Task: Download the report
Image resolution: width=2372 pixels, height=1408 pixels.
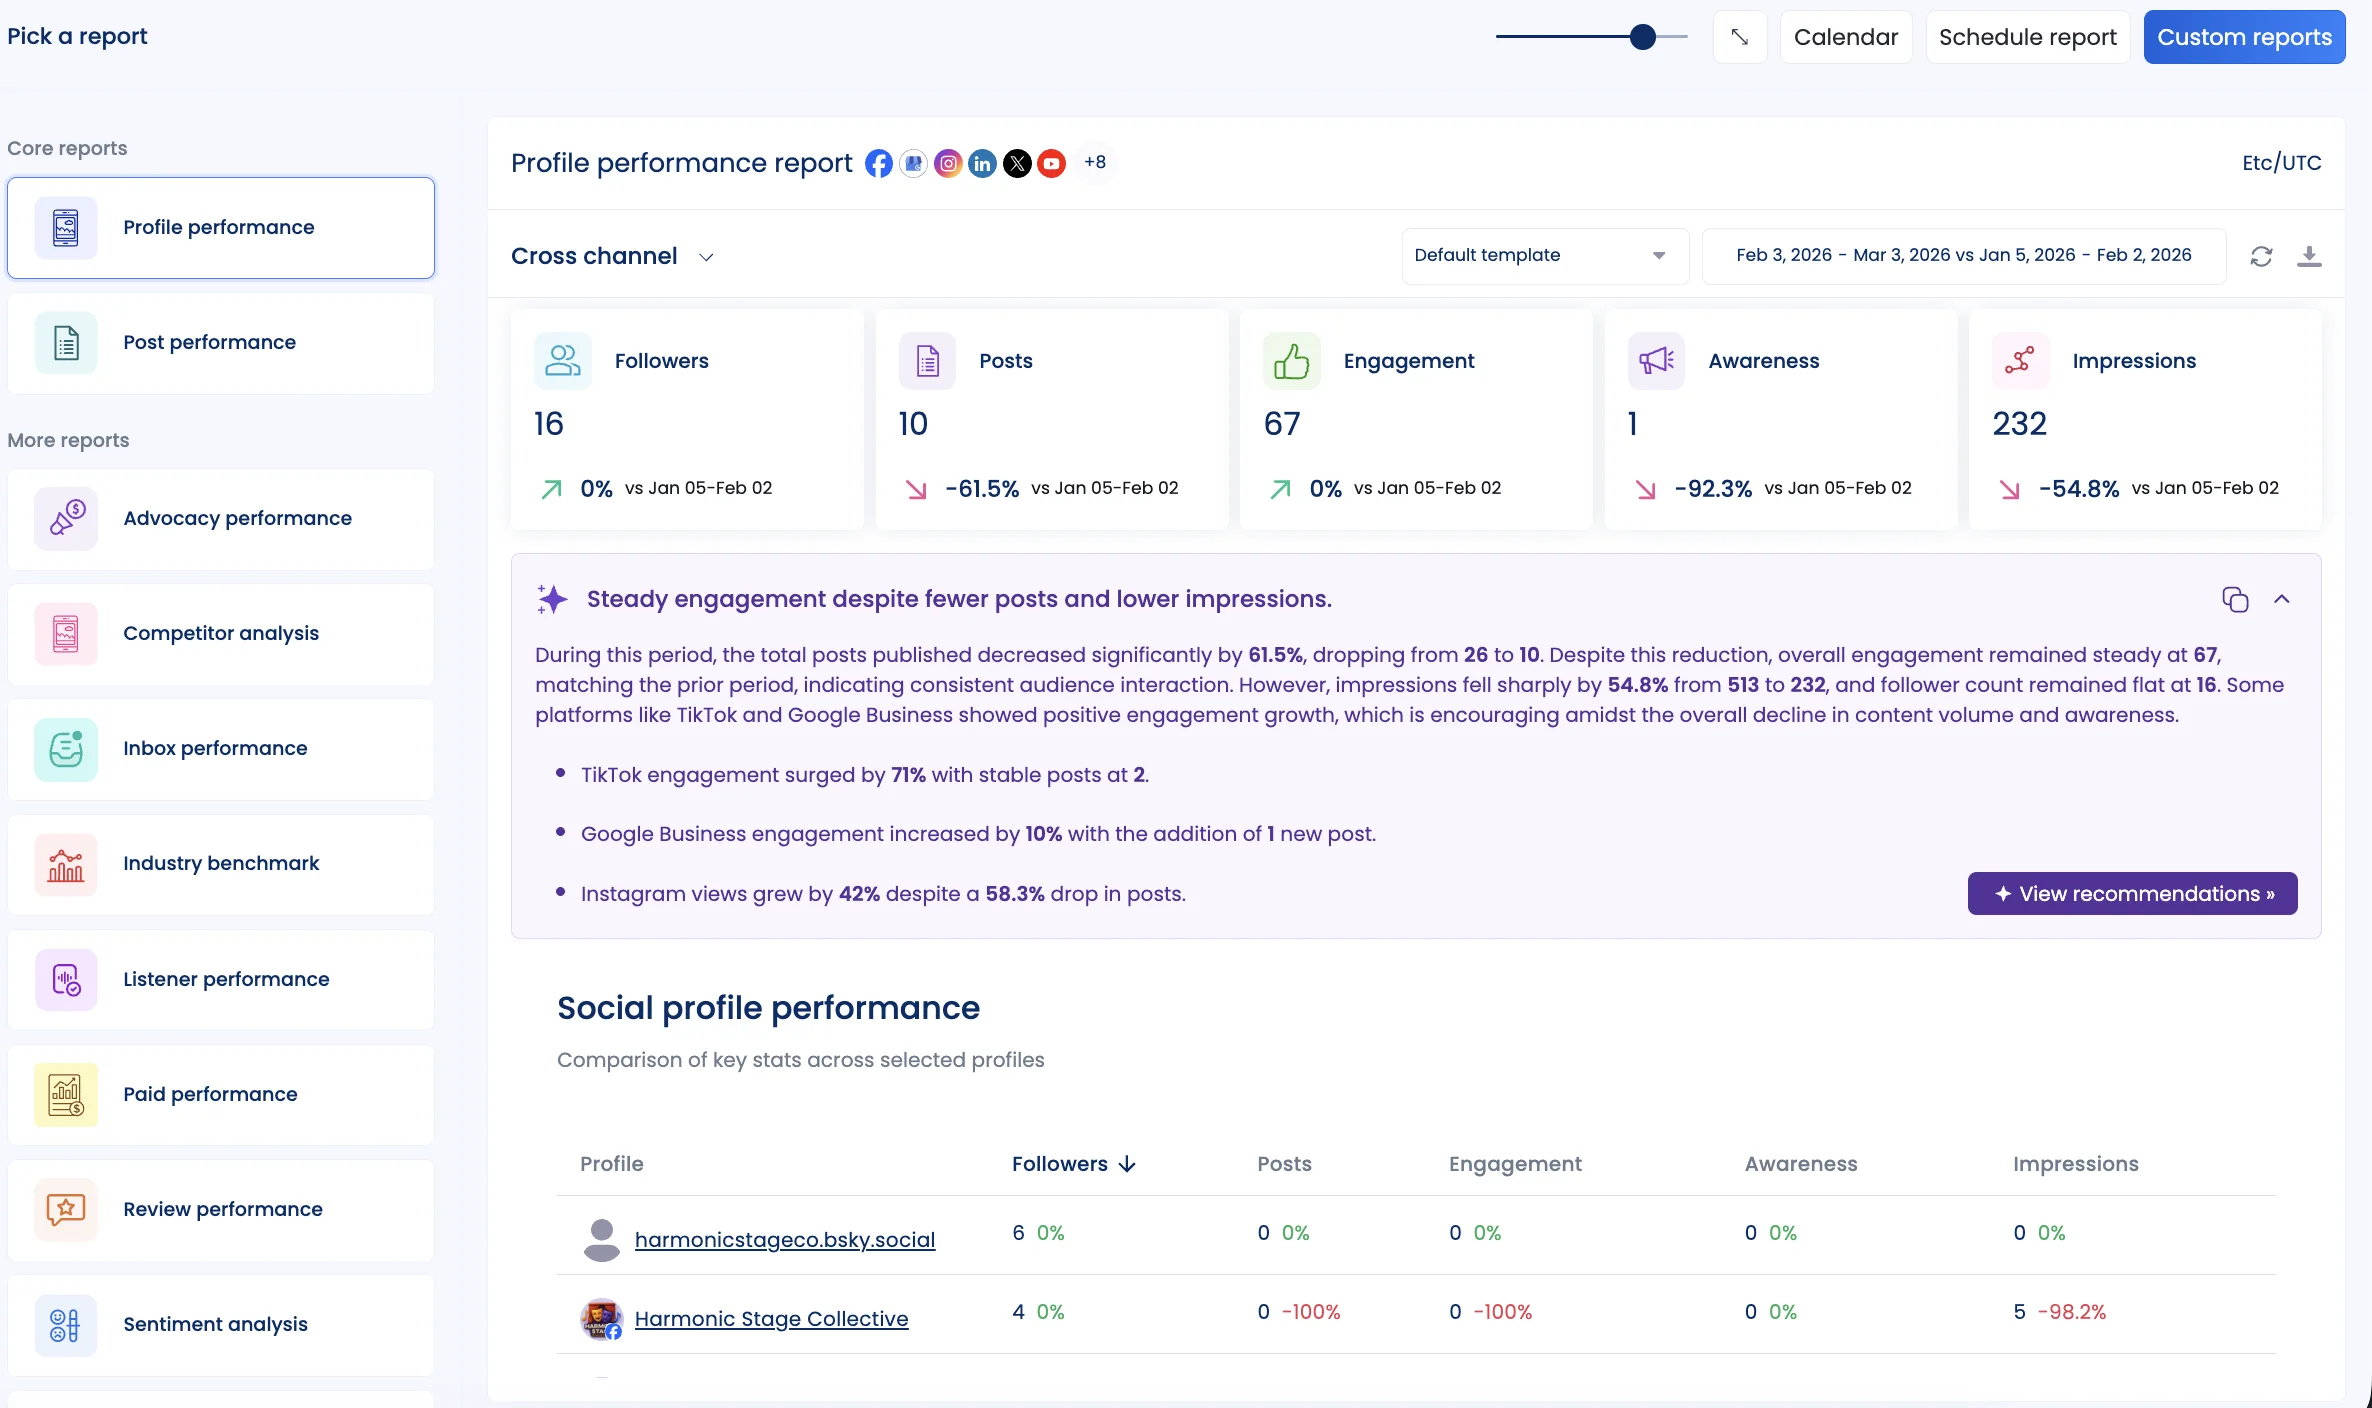Action: (x=2309, y=256)
